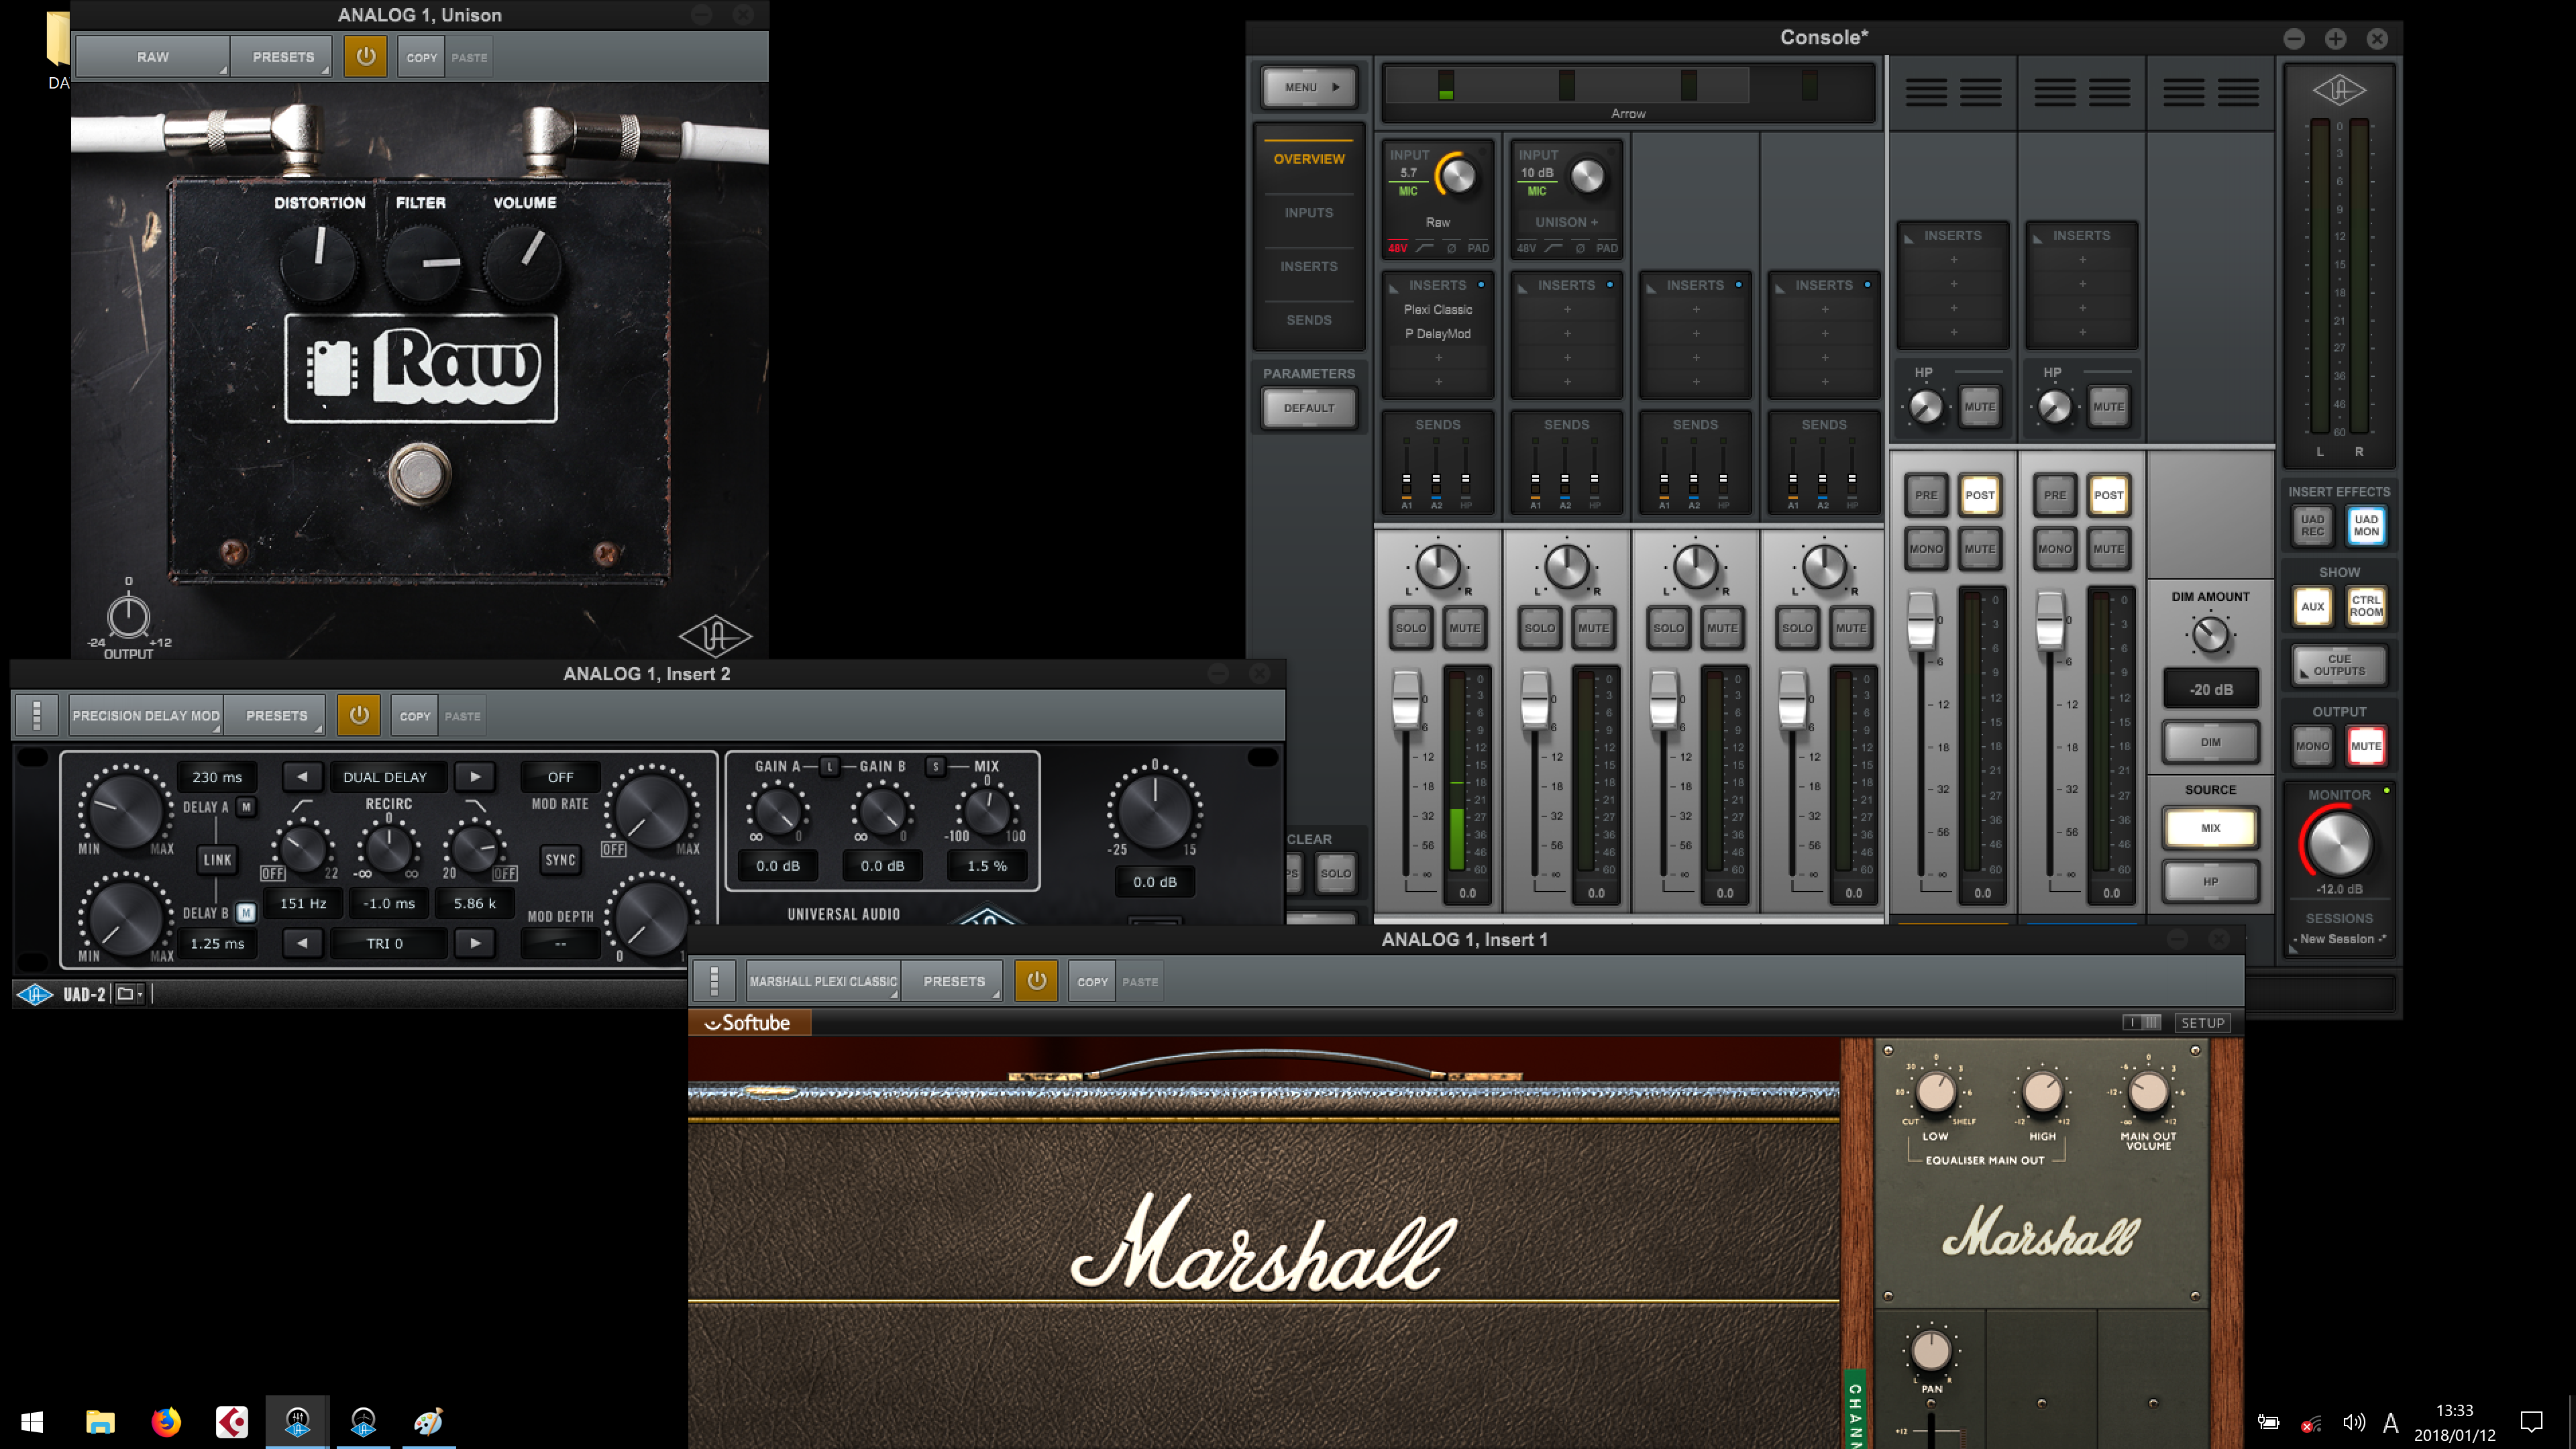
Task: Click SETUP in Softube Marshall plugin
Action: pos(2202,1022)
